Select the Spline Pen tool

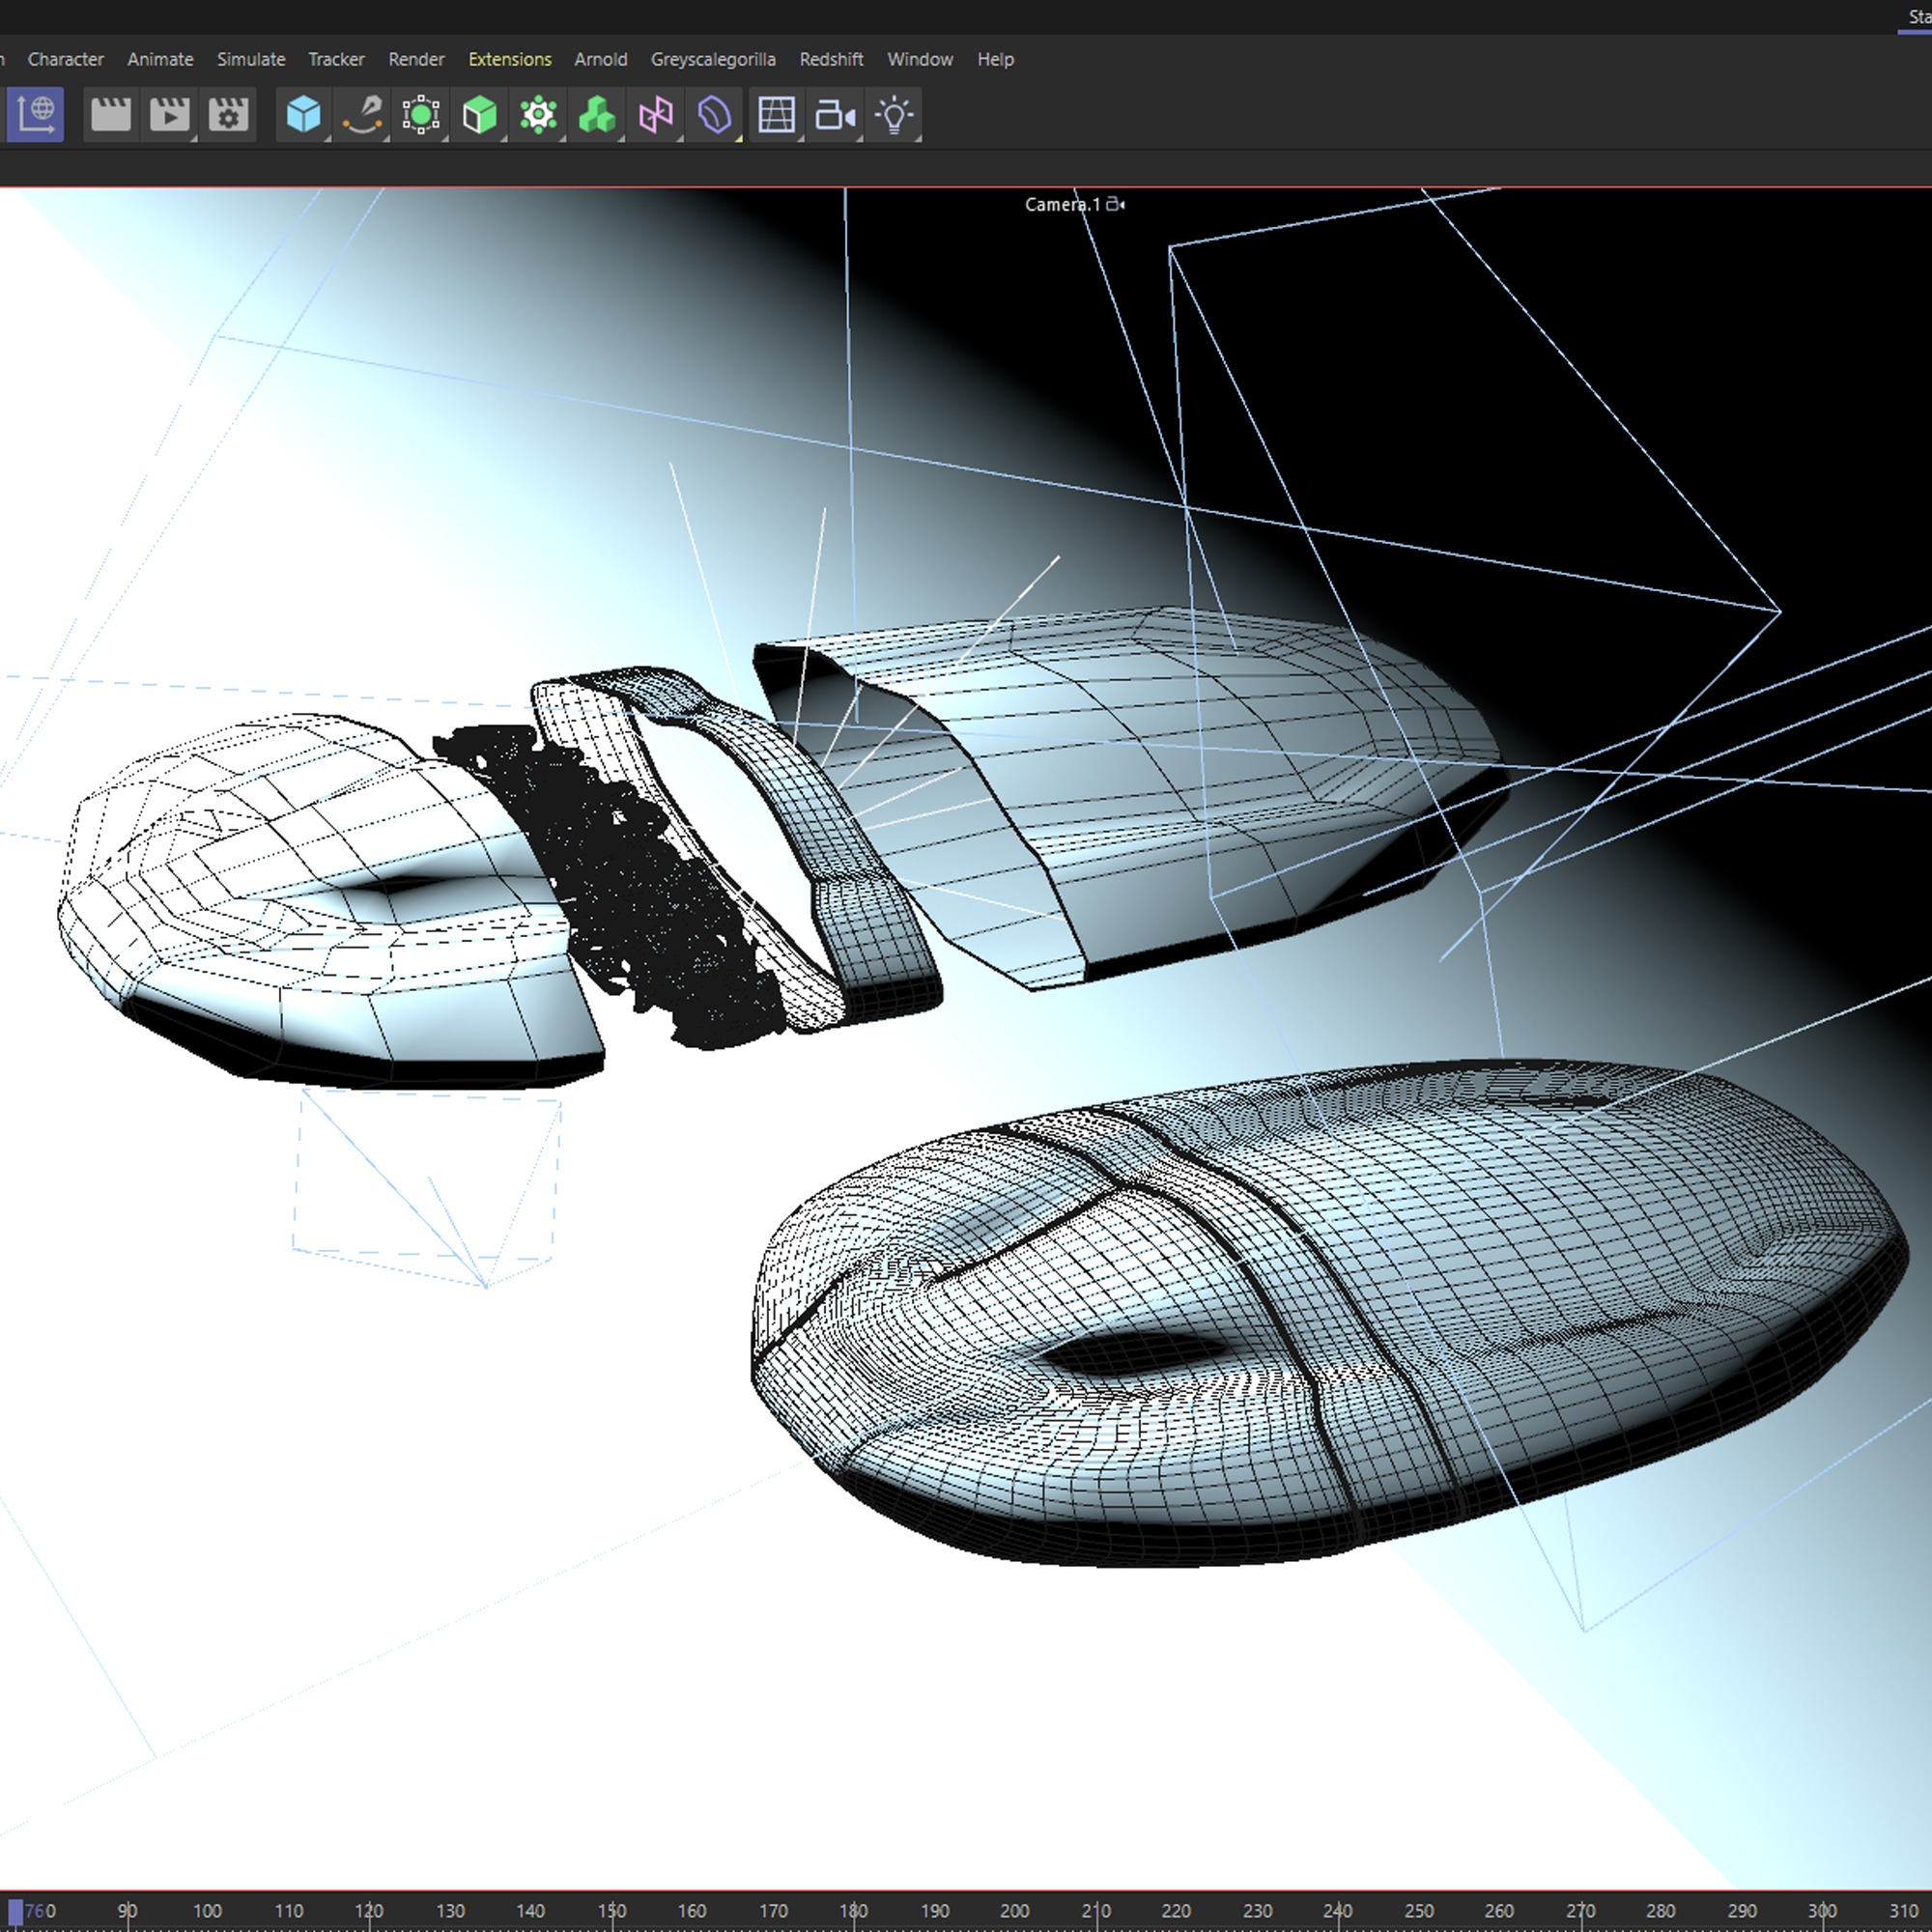tap(362, 115)
